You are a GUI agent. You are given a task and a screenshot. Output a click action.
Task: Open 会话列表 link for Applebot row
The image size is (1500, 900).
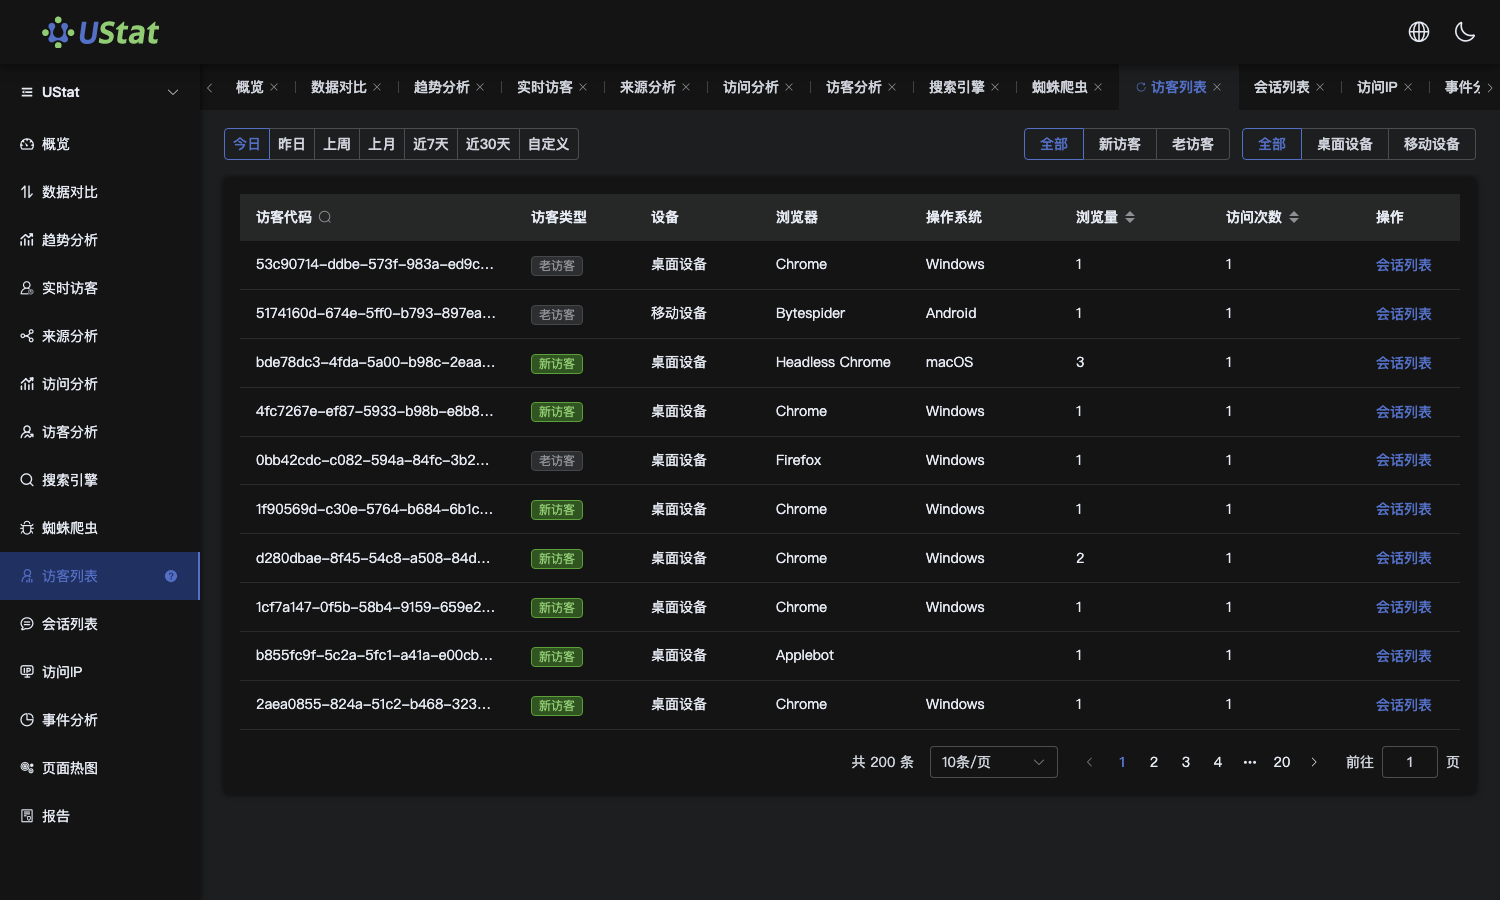pyautogui.click(x=1404, y=656)
